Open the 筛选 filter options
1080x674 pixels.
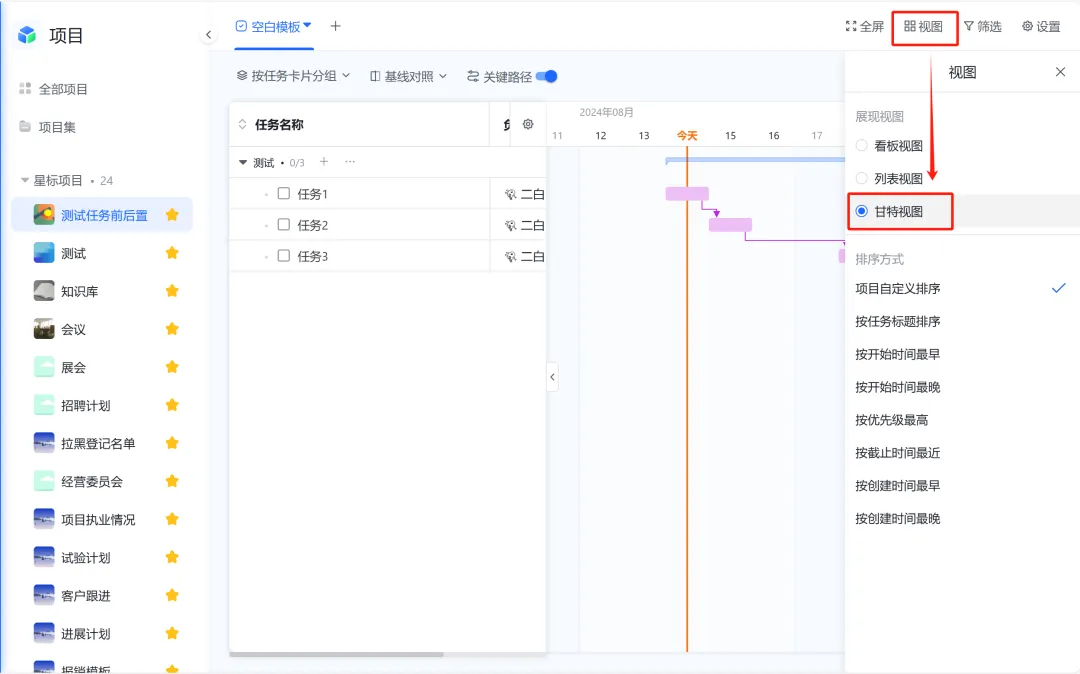click(983, 26)
